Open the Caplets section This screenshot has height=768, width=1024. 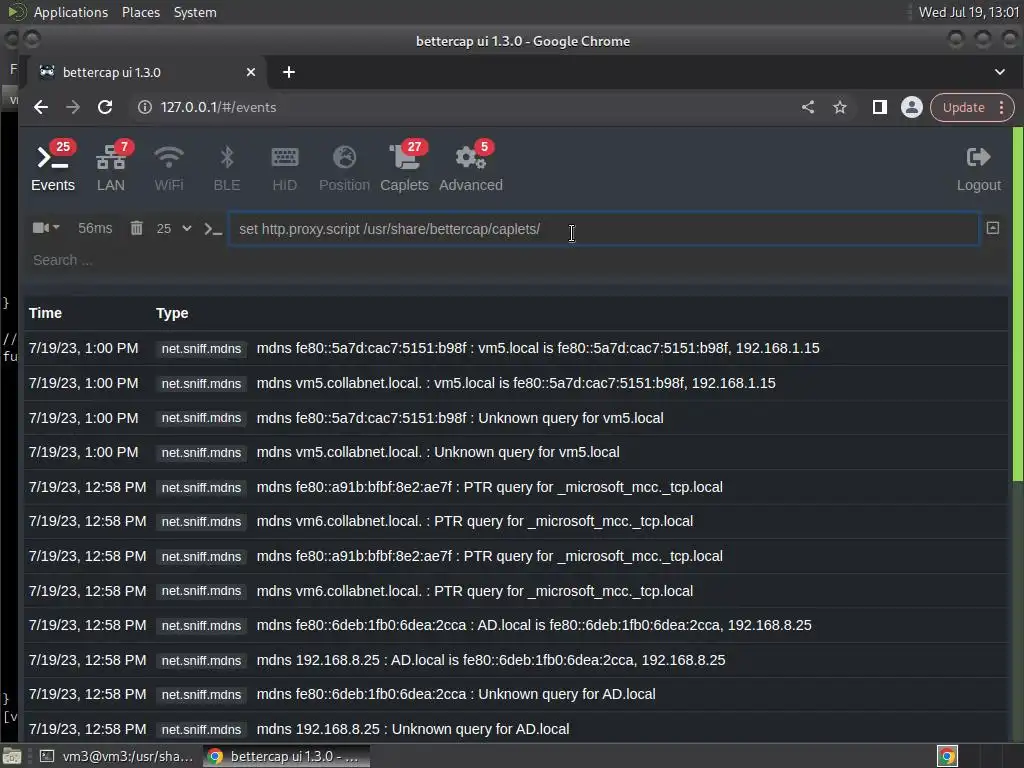click(x=404, y=167)
